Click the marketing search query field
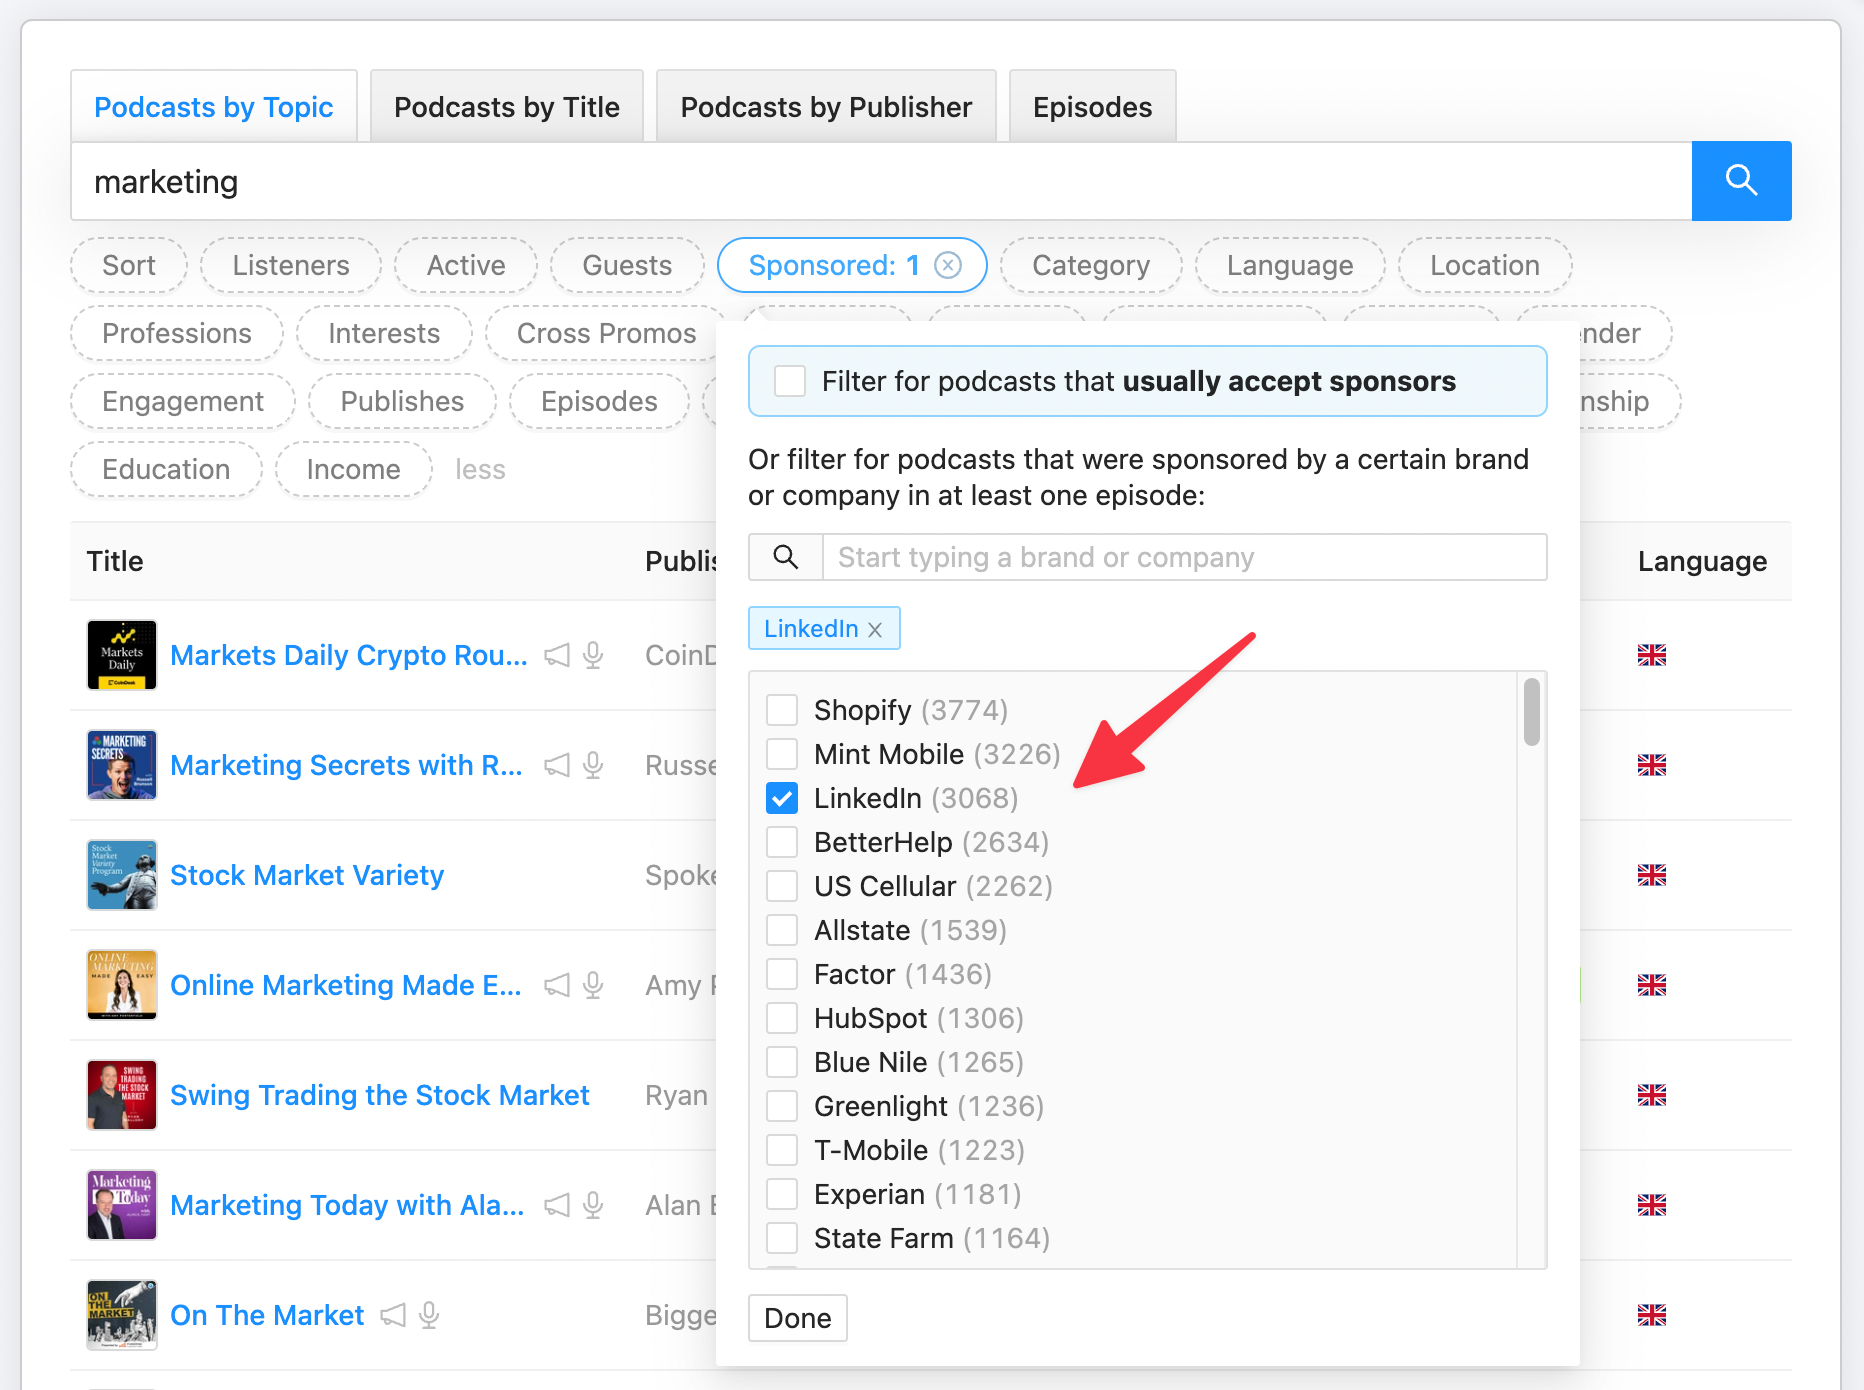The width and height of the screenshot is (1864, 1390). 881,181
